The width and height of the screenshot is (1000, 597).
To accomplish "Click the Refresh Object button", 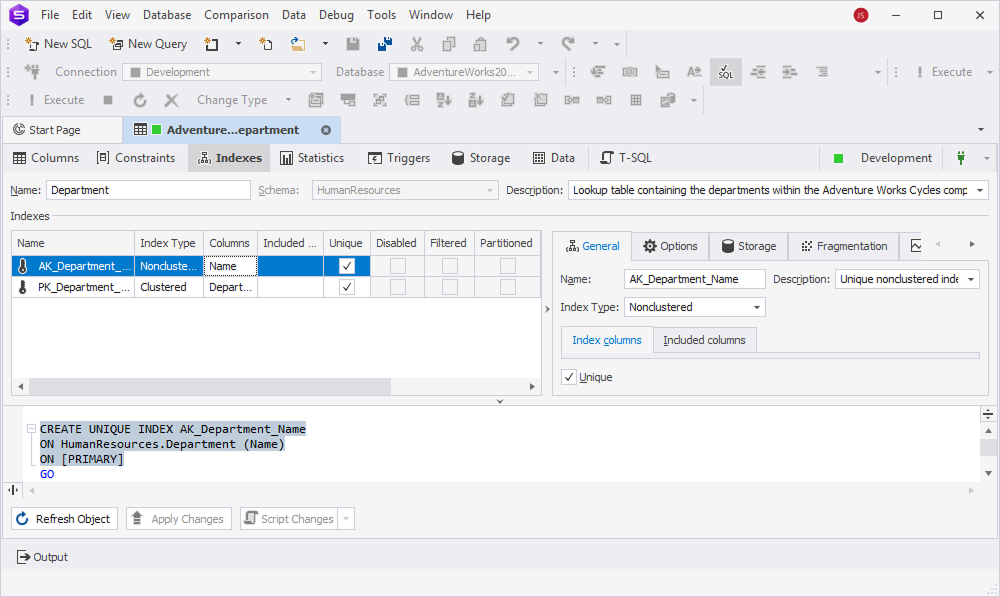I will [64, 519].
